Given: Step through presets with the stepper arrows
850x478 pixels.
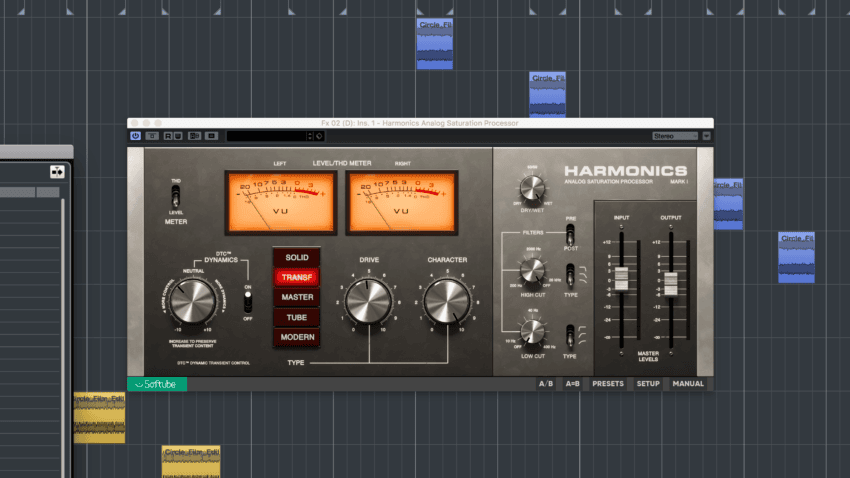Looking at the screenshot, I should [x=310, y=136].
